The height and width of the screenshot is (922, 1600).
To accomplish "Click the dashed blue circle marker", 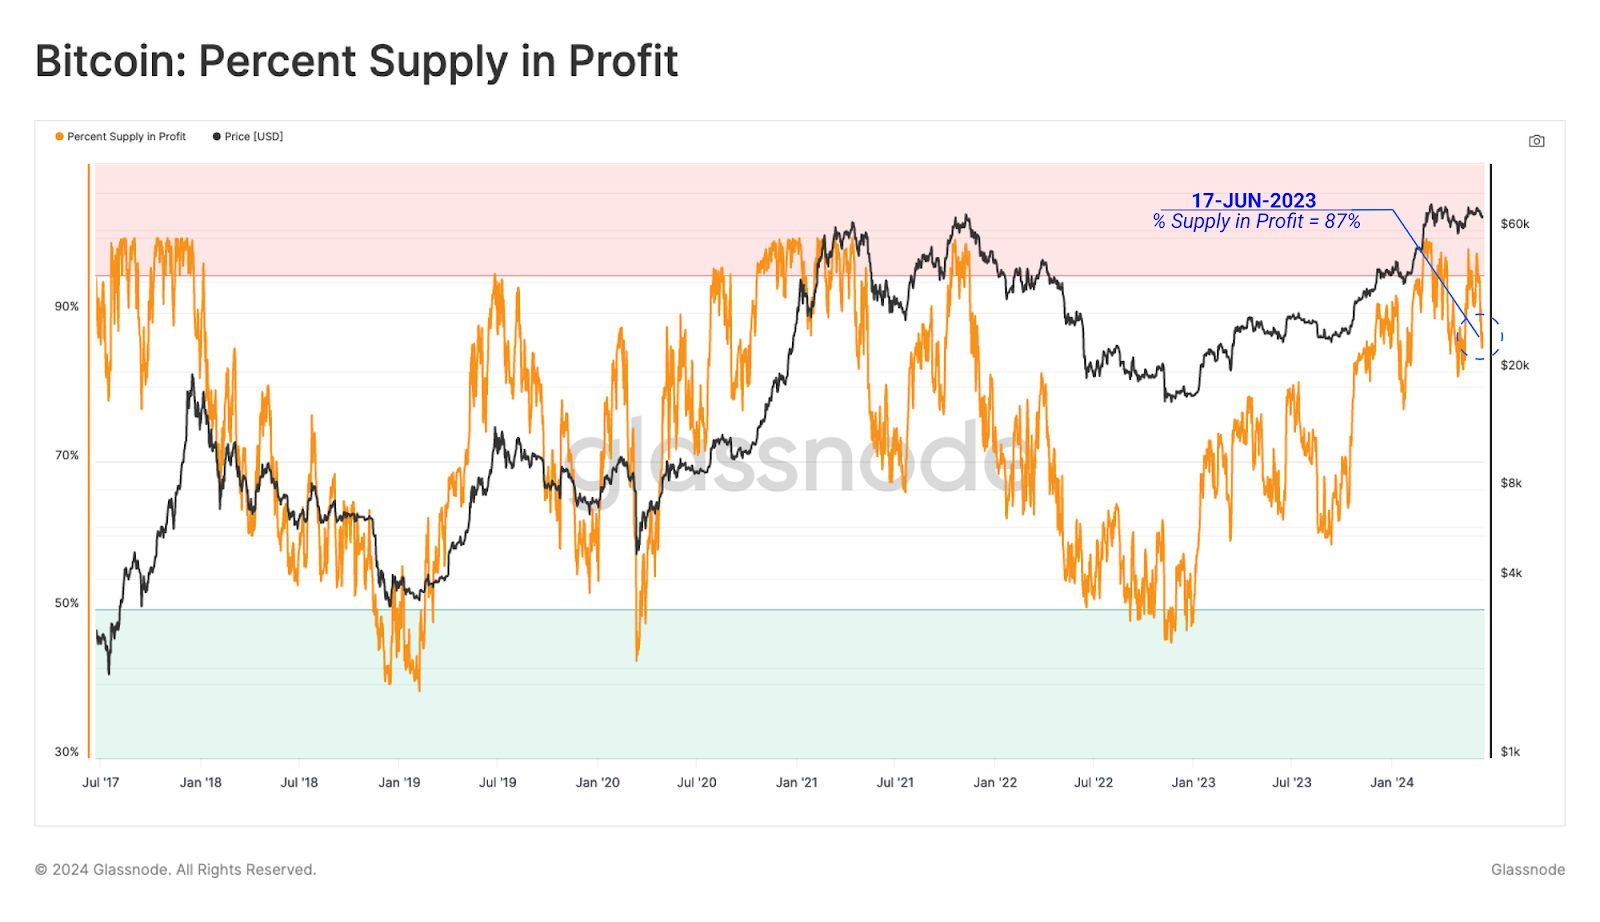I will [1480, 337].
